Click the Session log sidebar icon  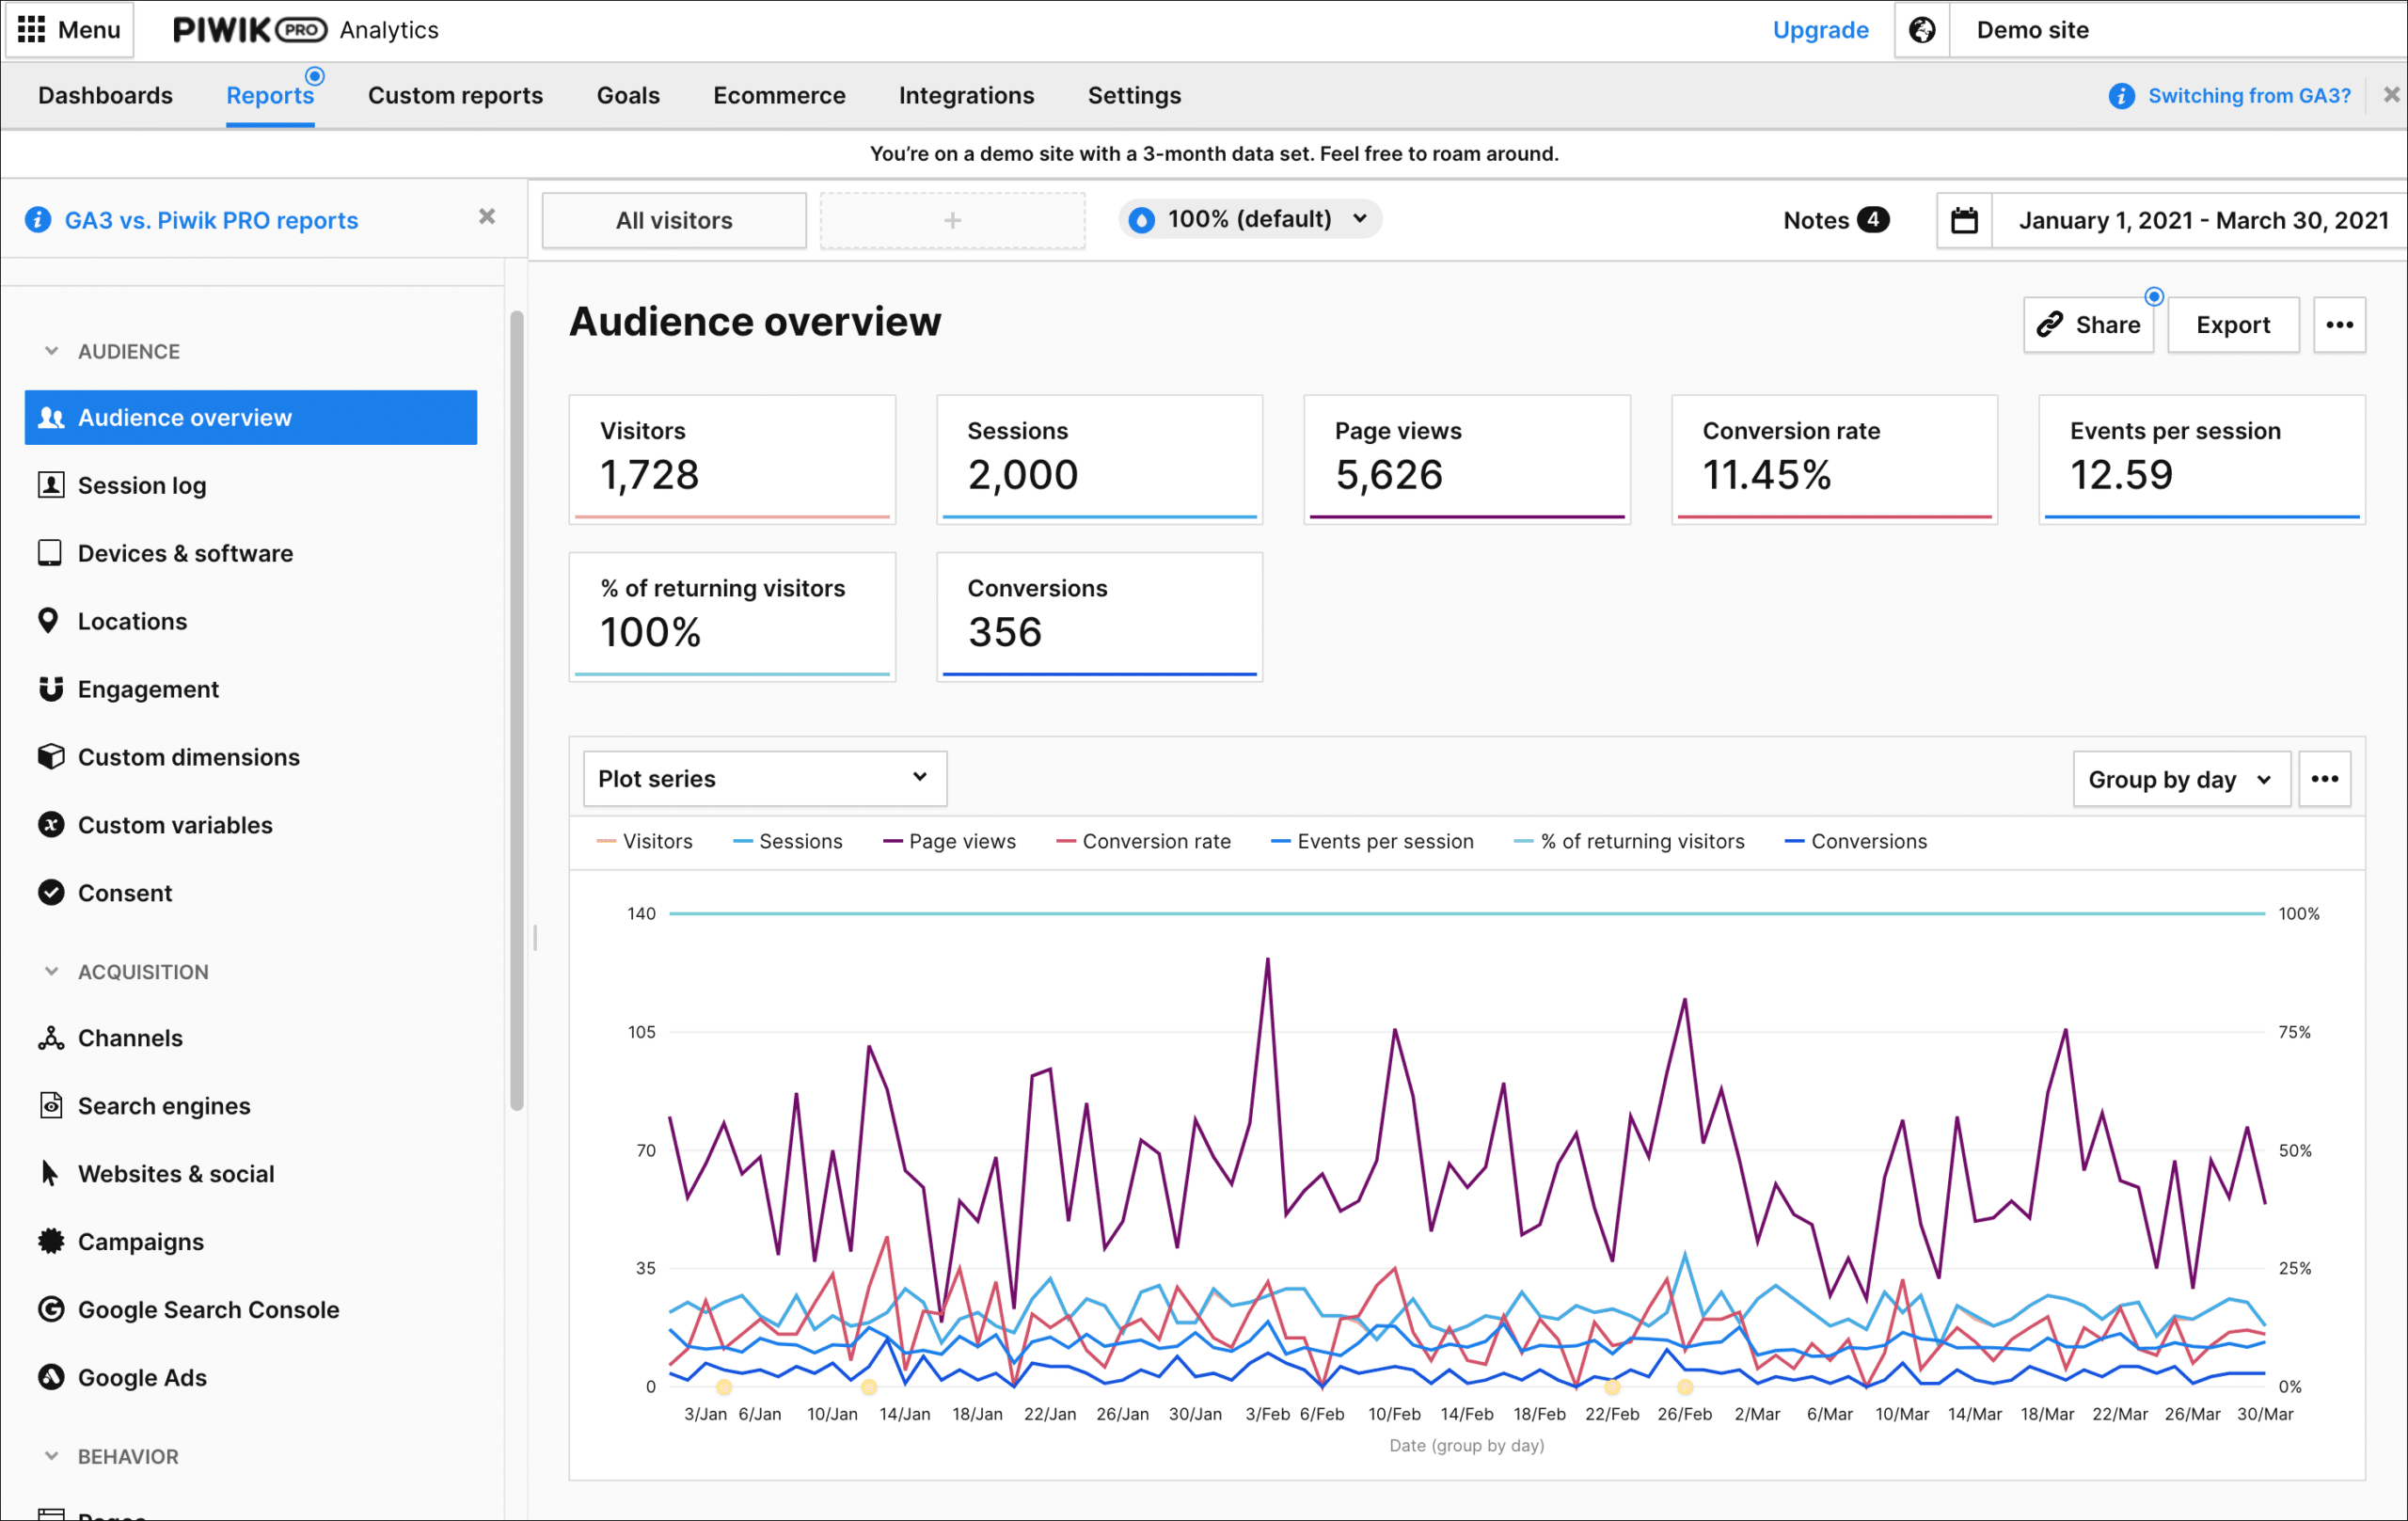point(51,483)
